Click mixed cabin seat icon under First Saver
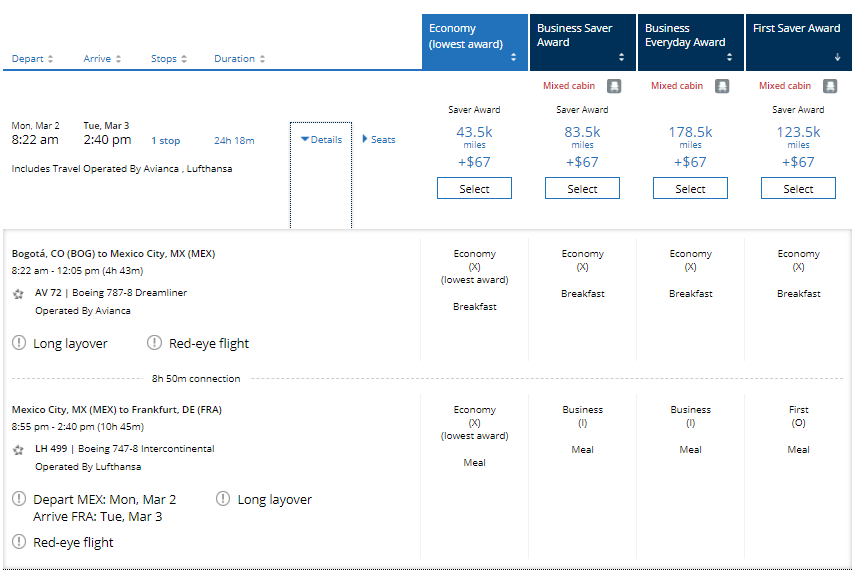The height and width of the screenshot is (572, 852). [x=831, y=86]
